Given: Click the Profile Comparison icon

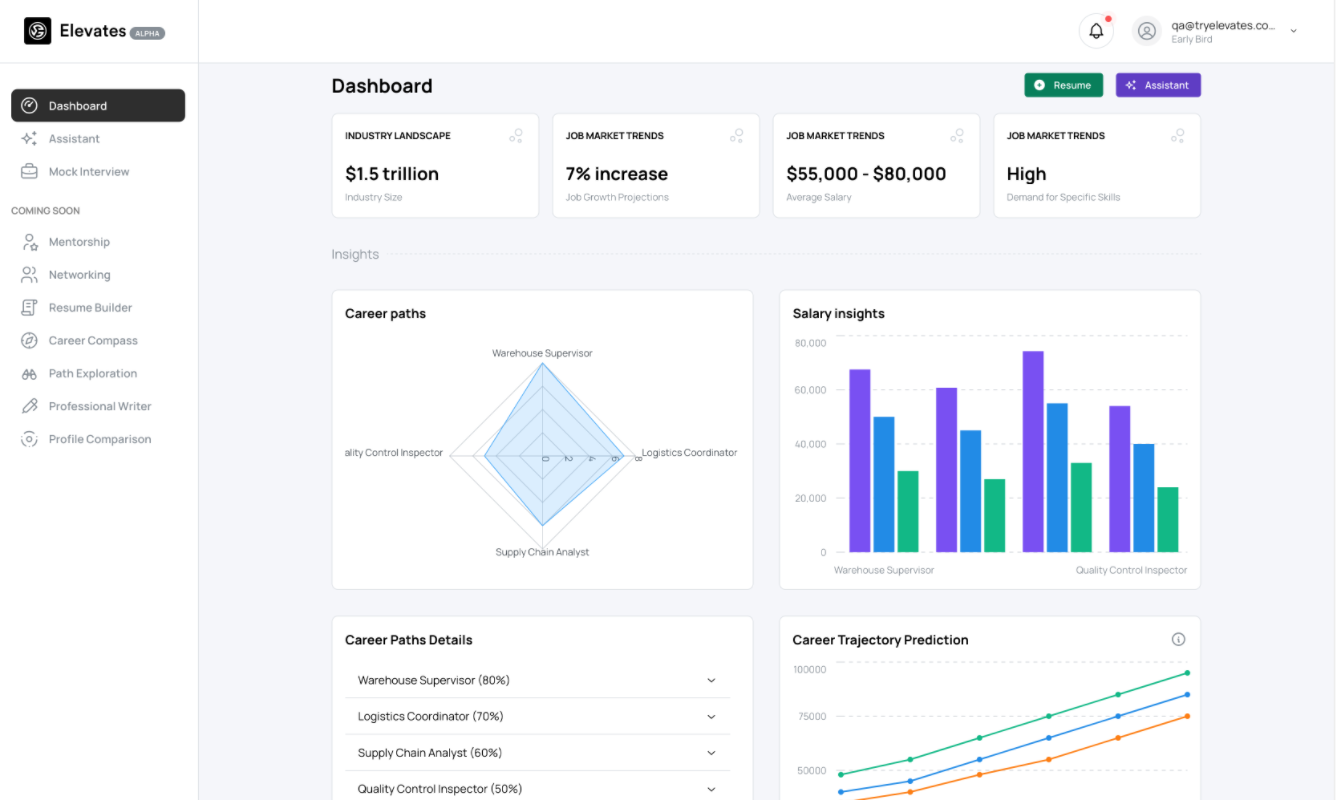Looking at the screenshot, I should [29, 439].
